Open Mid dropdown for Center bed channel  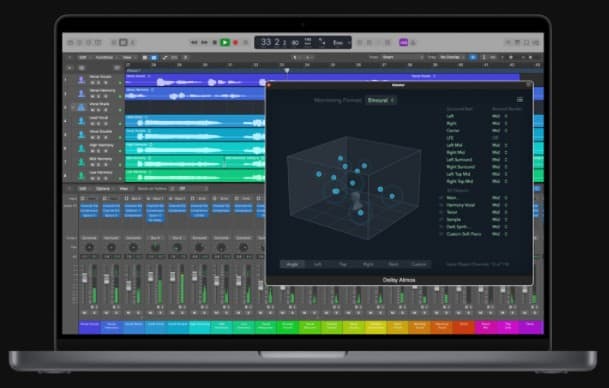[499, 130]
